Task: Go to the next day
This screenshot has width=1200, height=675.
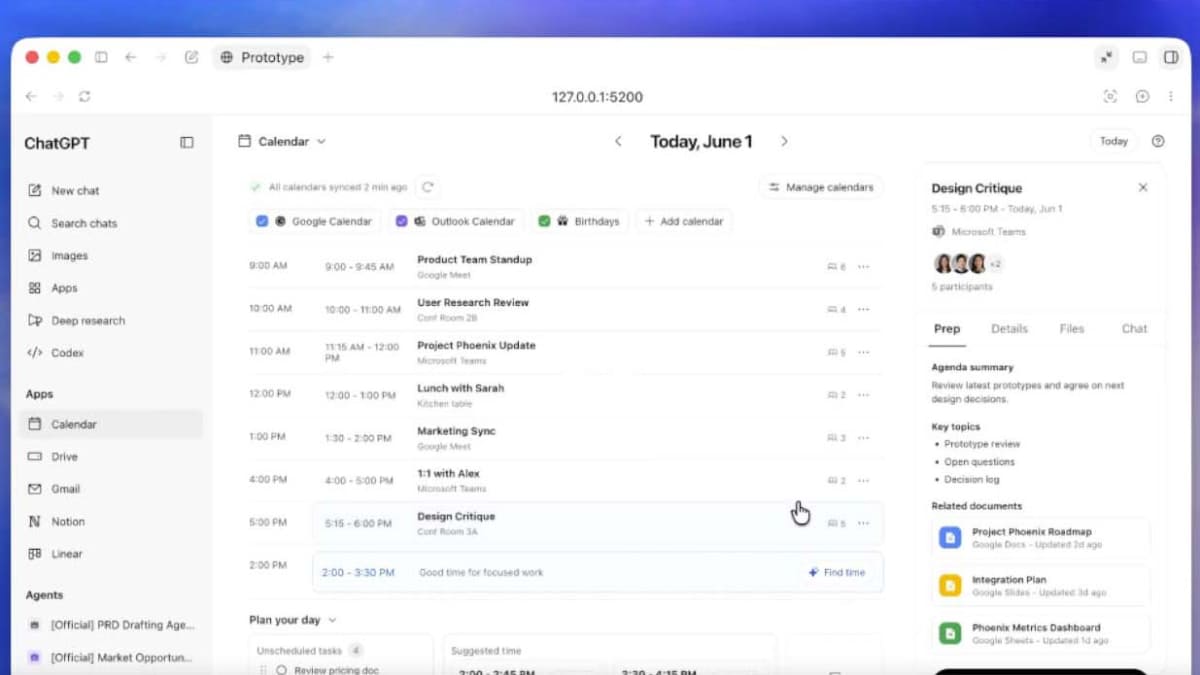Action: pyautogui.click(x=784, y=142)
